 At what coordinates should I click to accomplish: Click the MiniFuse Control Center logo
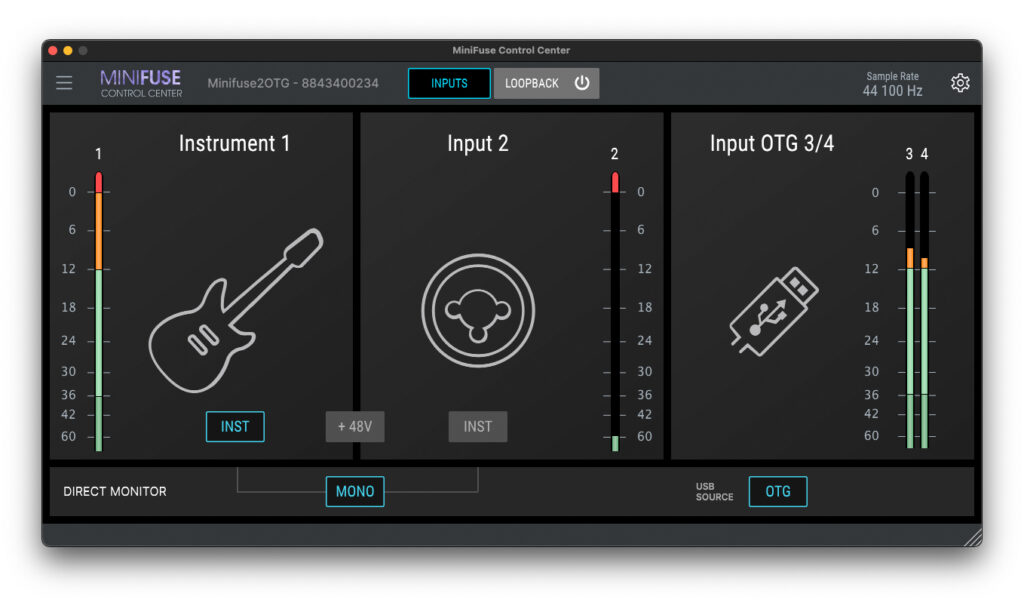[141, 83]
